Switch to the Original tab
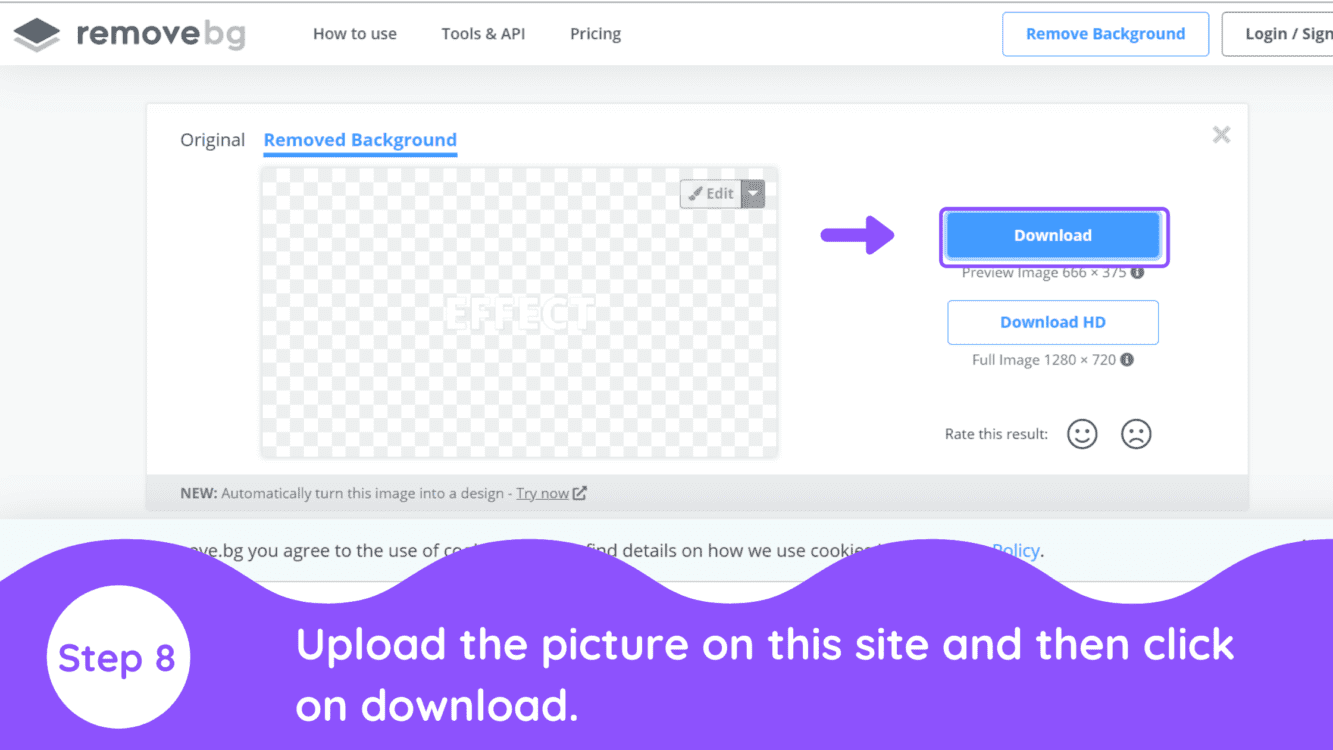 tap(212, 140)
